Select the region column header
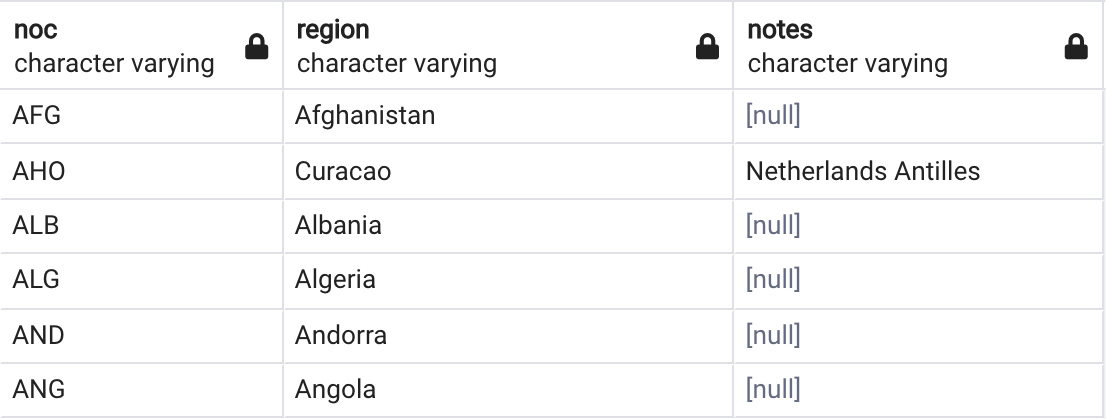1106x419 pixels. click(x=509, y=45)
